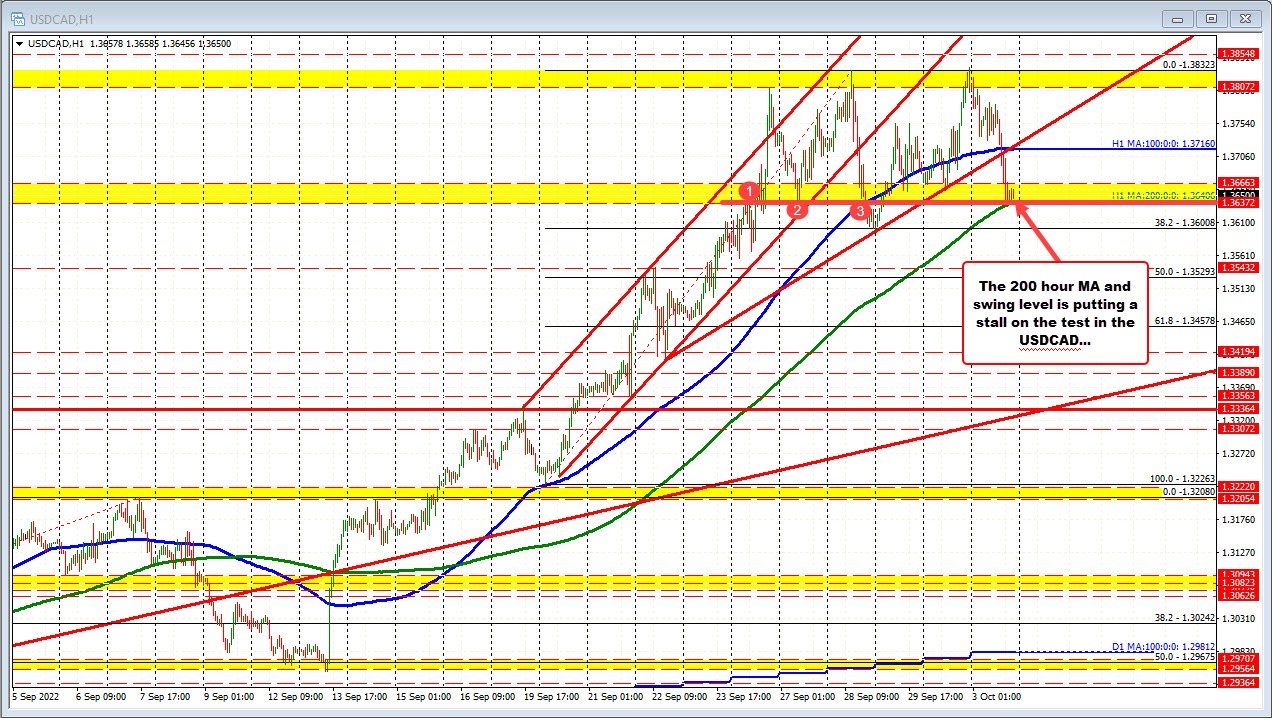Select the D1 MA:100:0:0: 1.29812 label
This screenshot has width=1272, height=718.
(x=1164, y=646)
